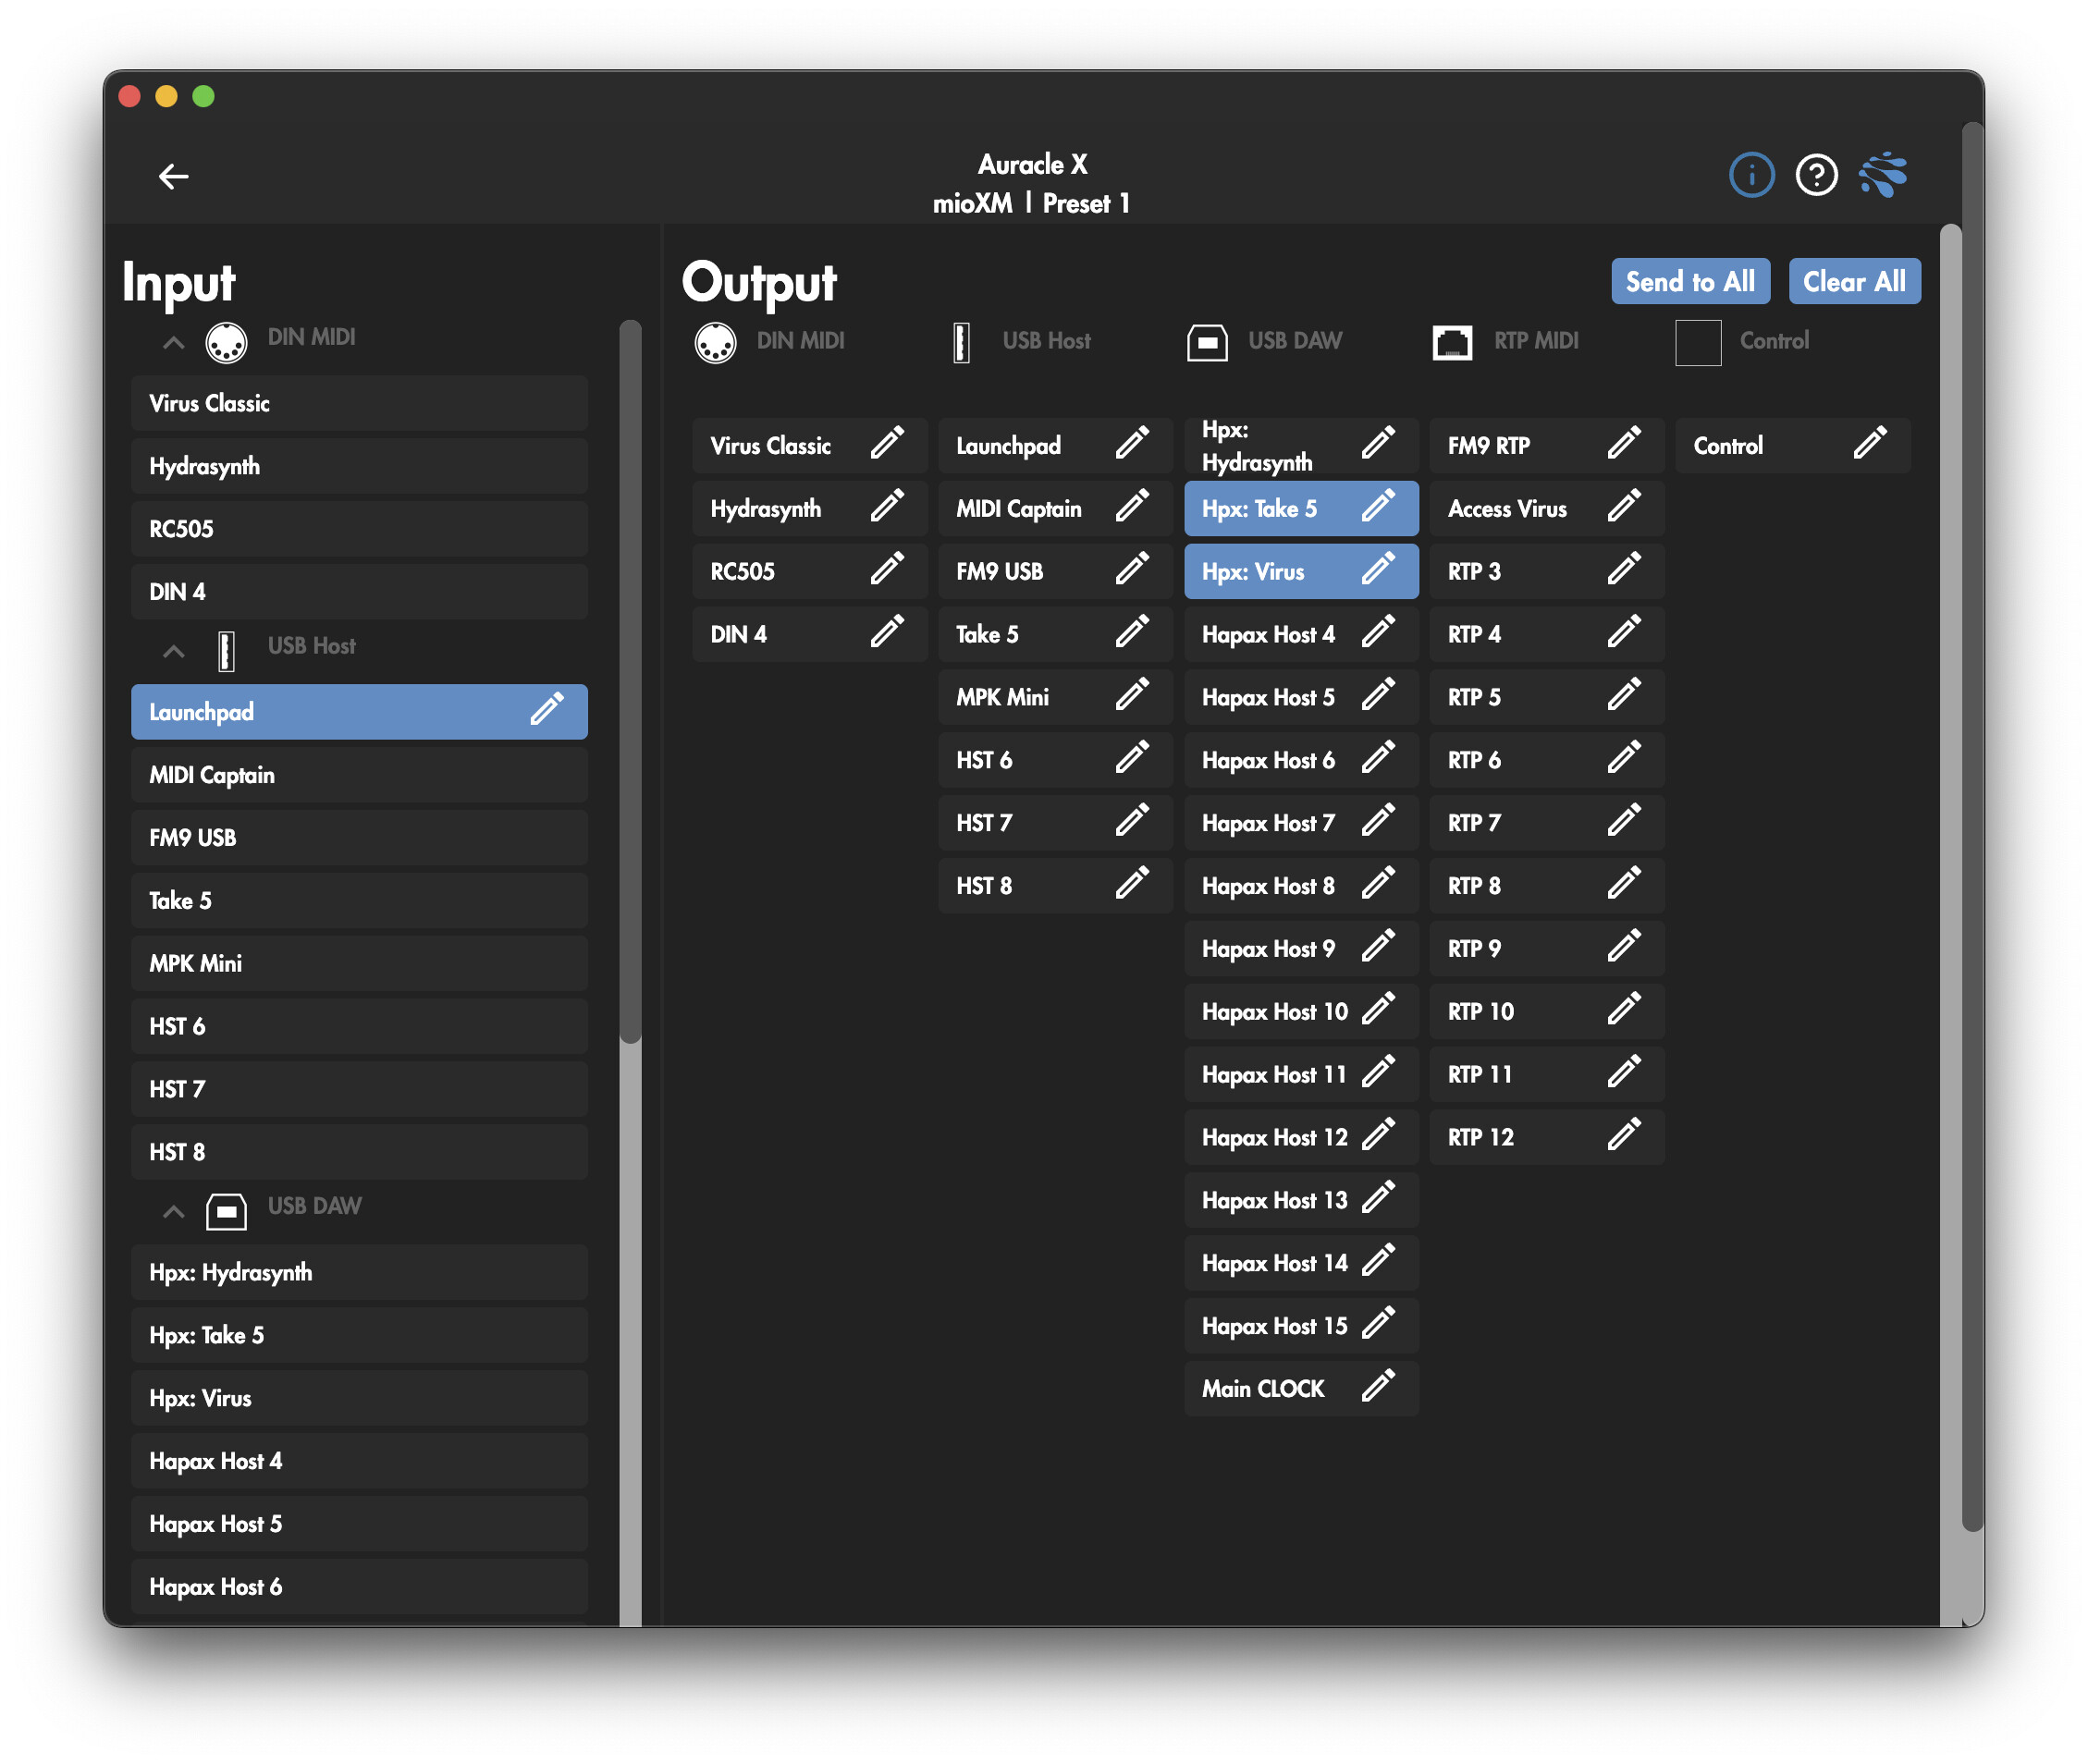Click the RTP MIDI ethernet port icon
Viewport: 2088px width, 1764px height.
click(1451, 342)
